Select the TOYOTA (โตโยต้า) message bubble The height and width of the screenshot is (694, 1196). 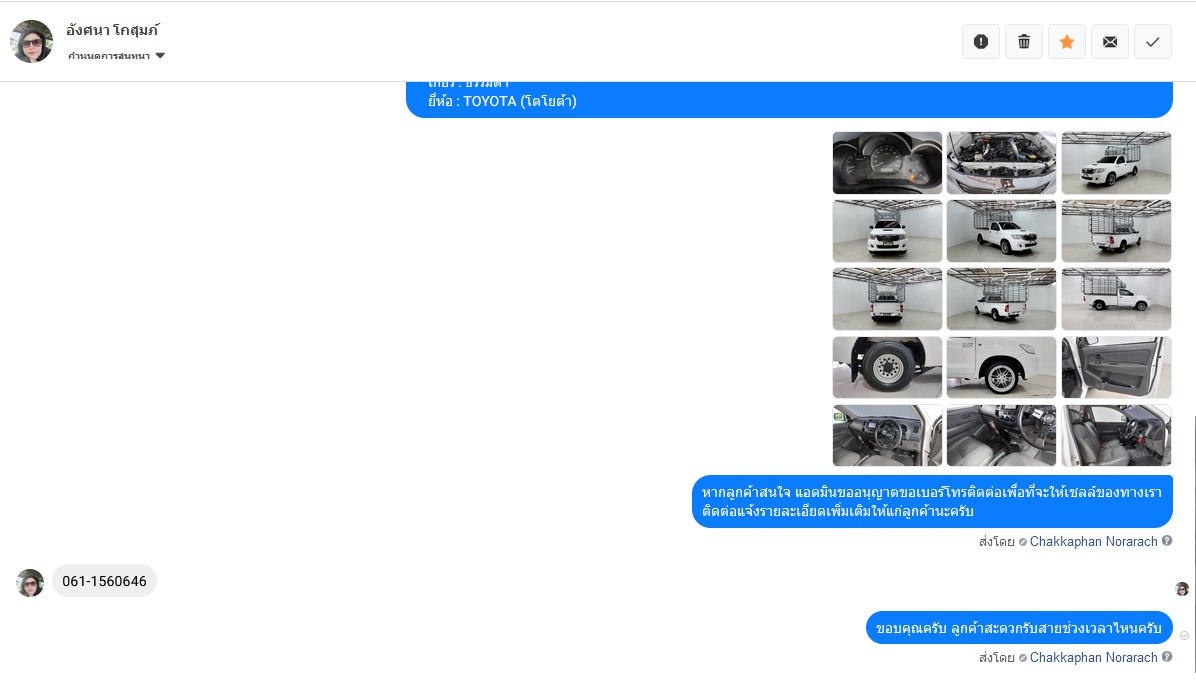789,99
